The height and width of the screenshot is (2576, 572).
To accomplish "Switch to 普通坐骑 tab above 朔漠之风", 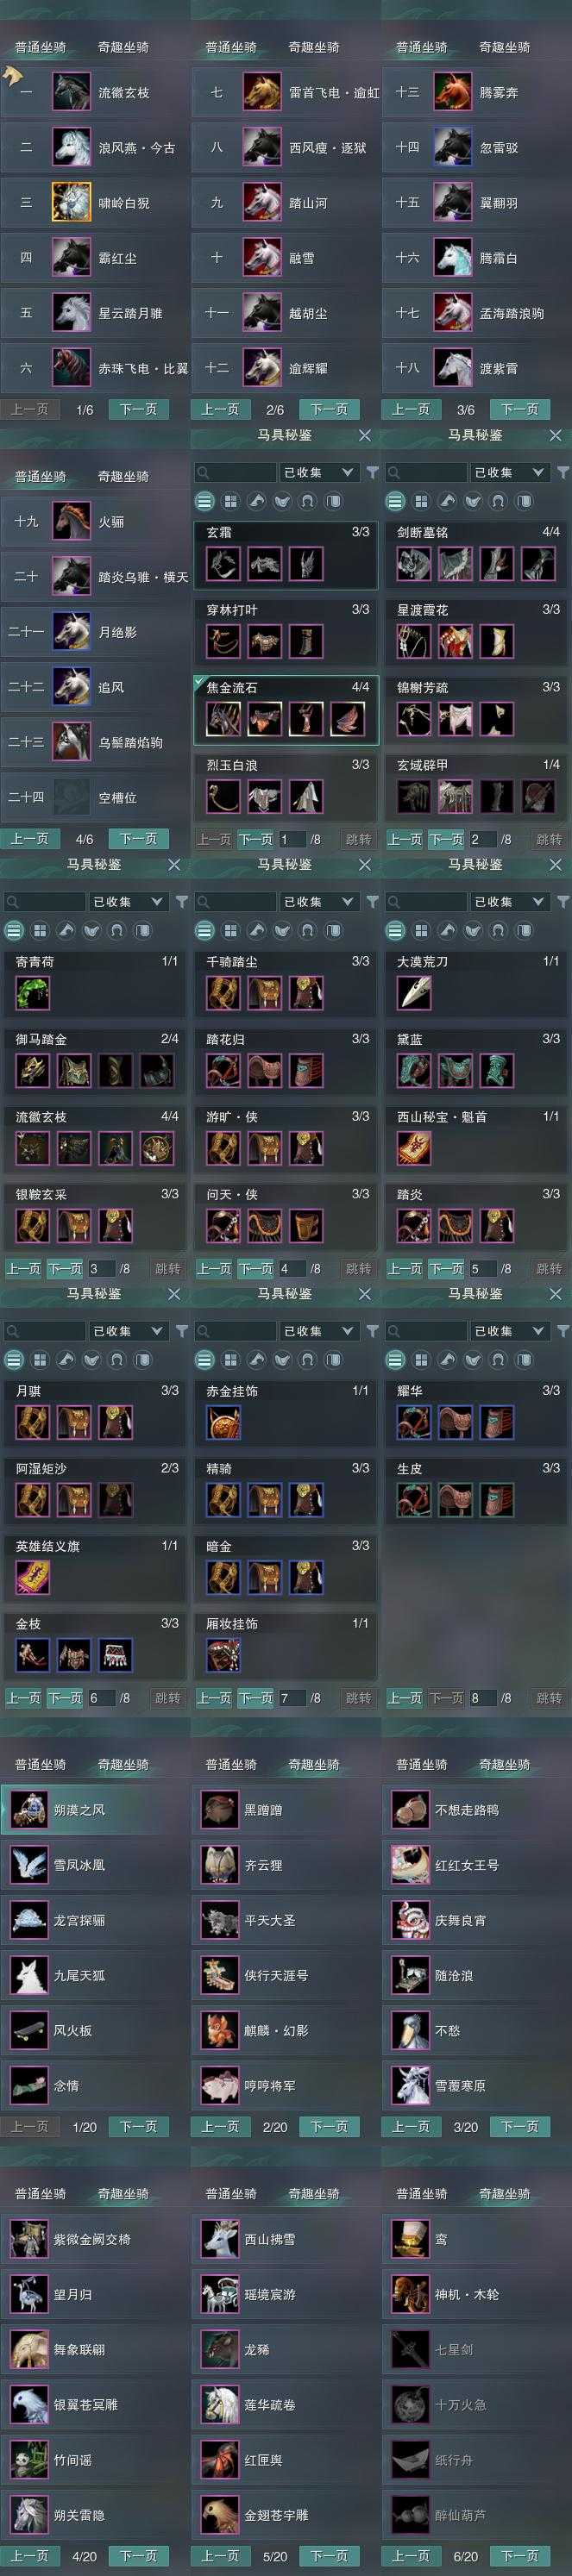I will [40, 1764].
